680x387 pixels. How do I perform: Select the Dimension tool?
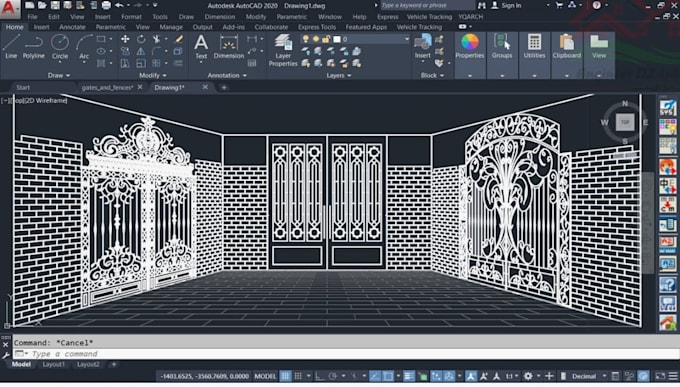click(229, 46)
